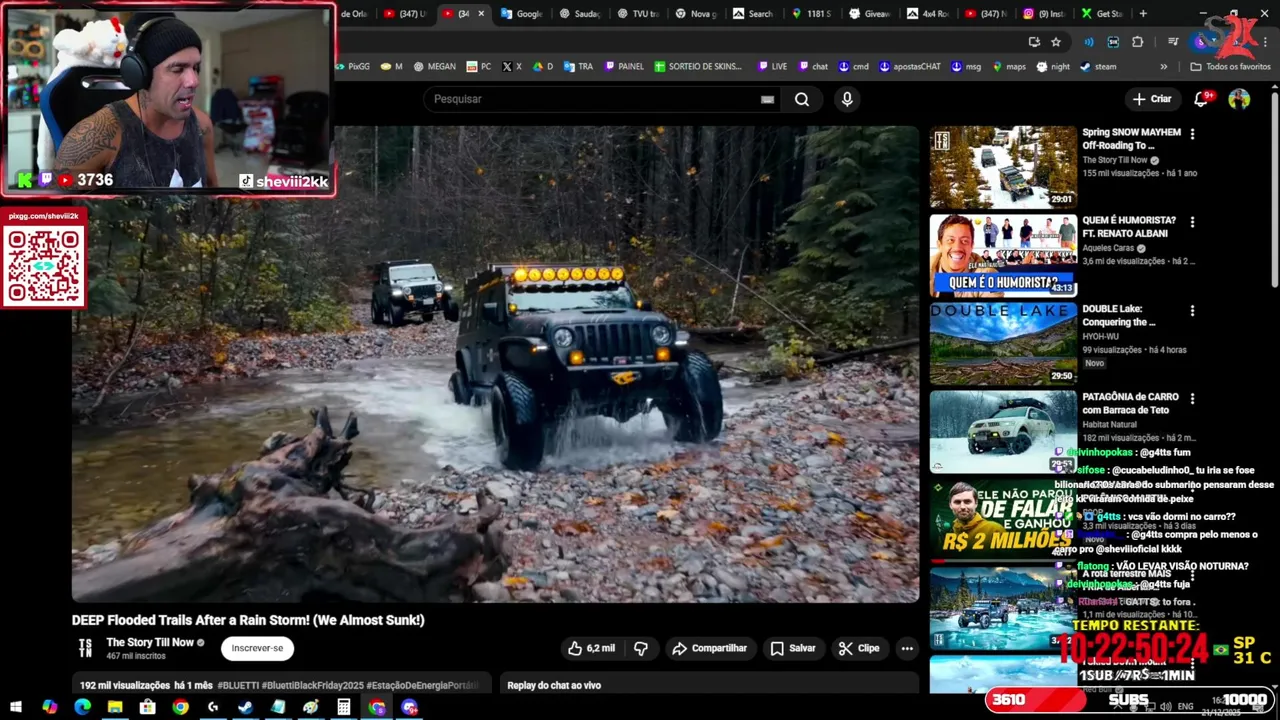Open the install-app icon in address bar
1280x720 pixels.
tap(1034, 42)
